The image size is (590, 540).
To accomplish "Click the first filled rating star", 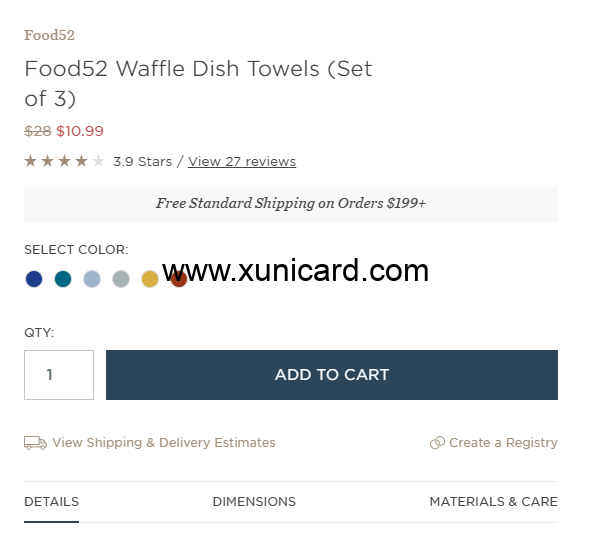I will click(x=30, y=161).
